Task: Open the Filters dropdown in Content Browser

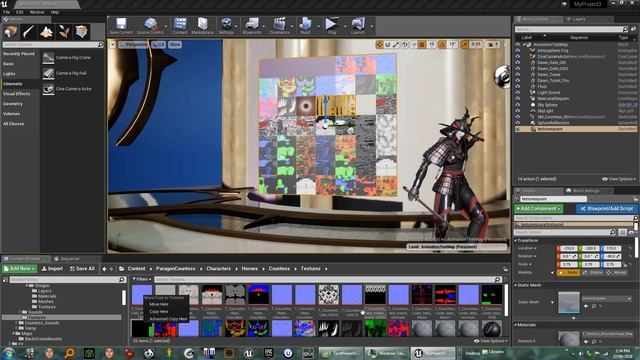Action: [x=142, y=279]
